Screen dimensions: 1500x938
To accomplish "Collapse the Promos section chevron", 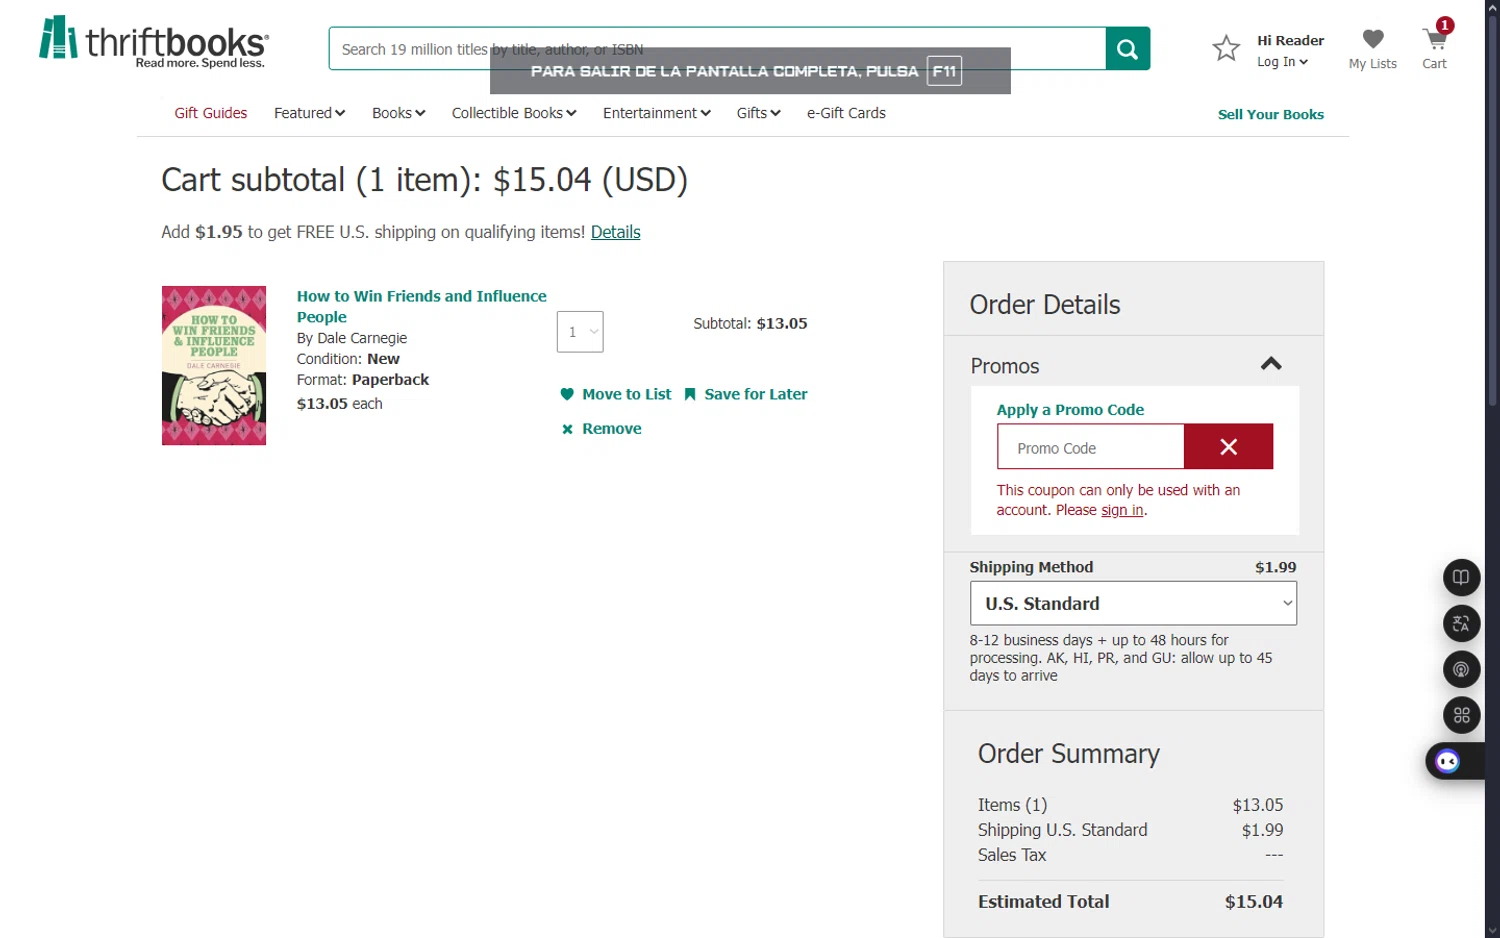I will [1271, 364].
